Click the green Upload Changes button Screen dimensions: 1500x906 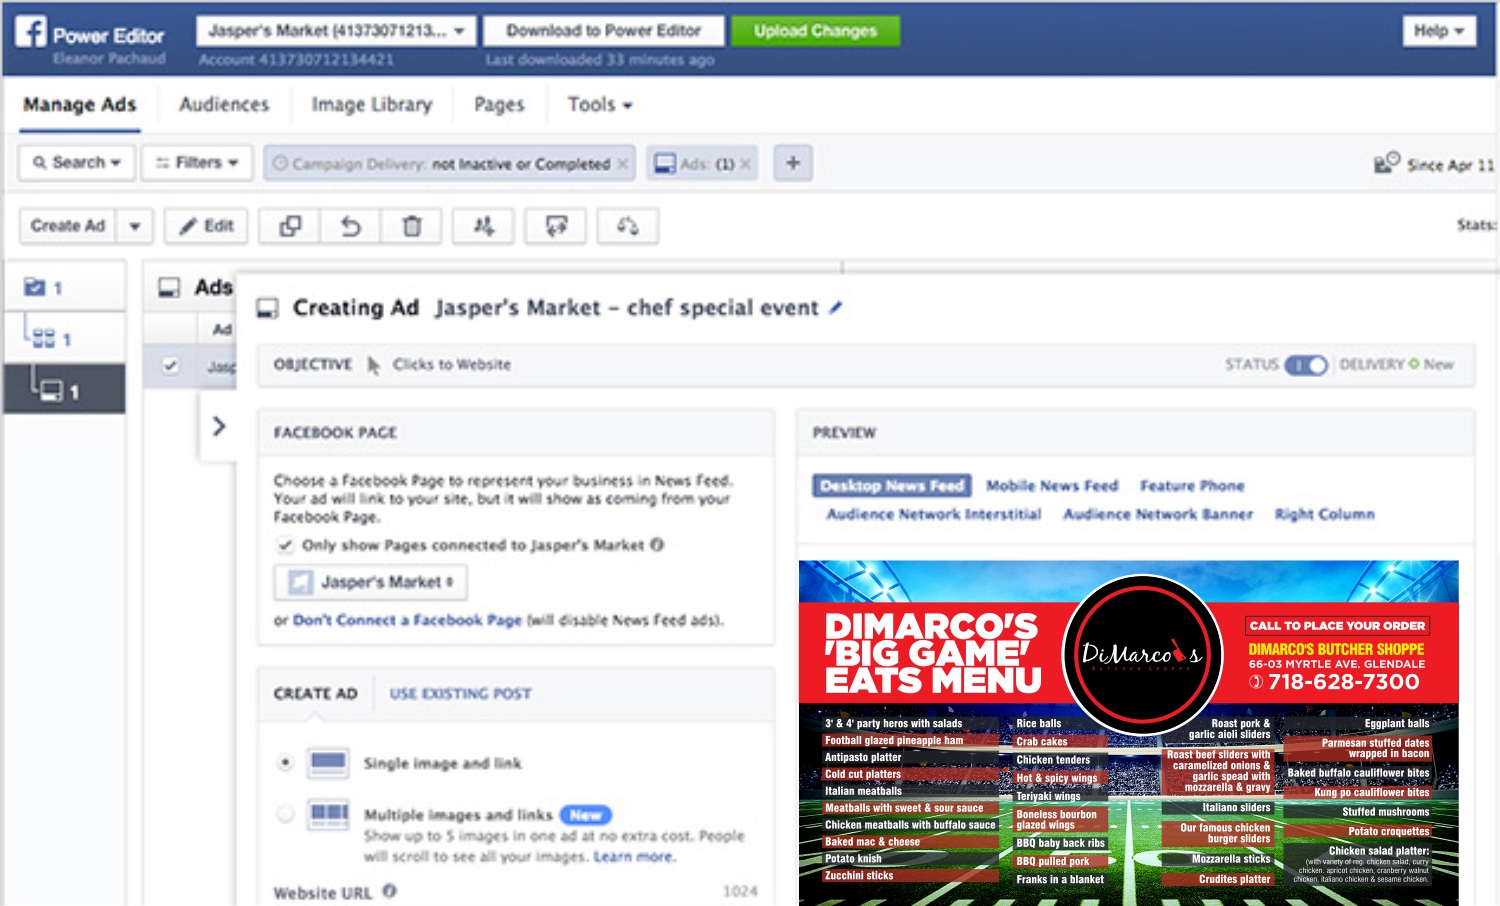tap(815, 31)
